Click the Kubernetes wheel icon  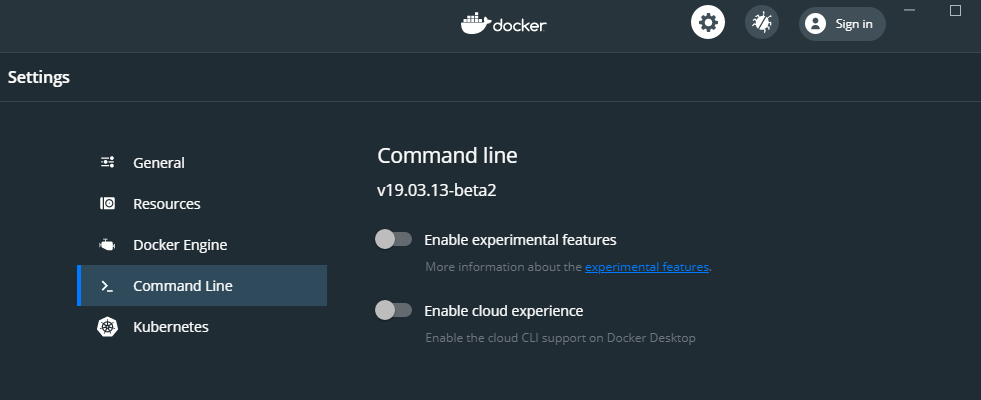[x=108, y=327]
